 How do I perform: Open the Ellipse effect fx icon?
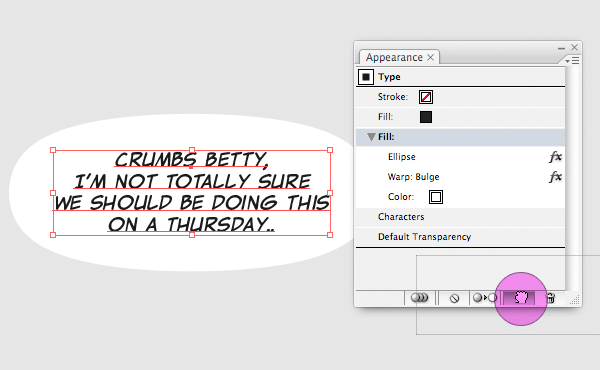click(x=556, y=156)
